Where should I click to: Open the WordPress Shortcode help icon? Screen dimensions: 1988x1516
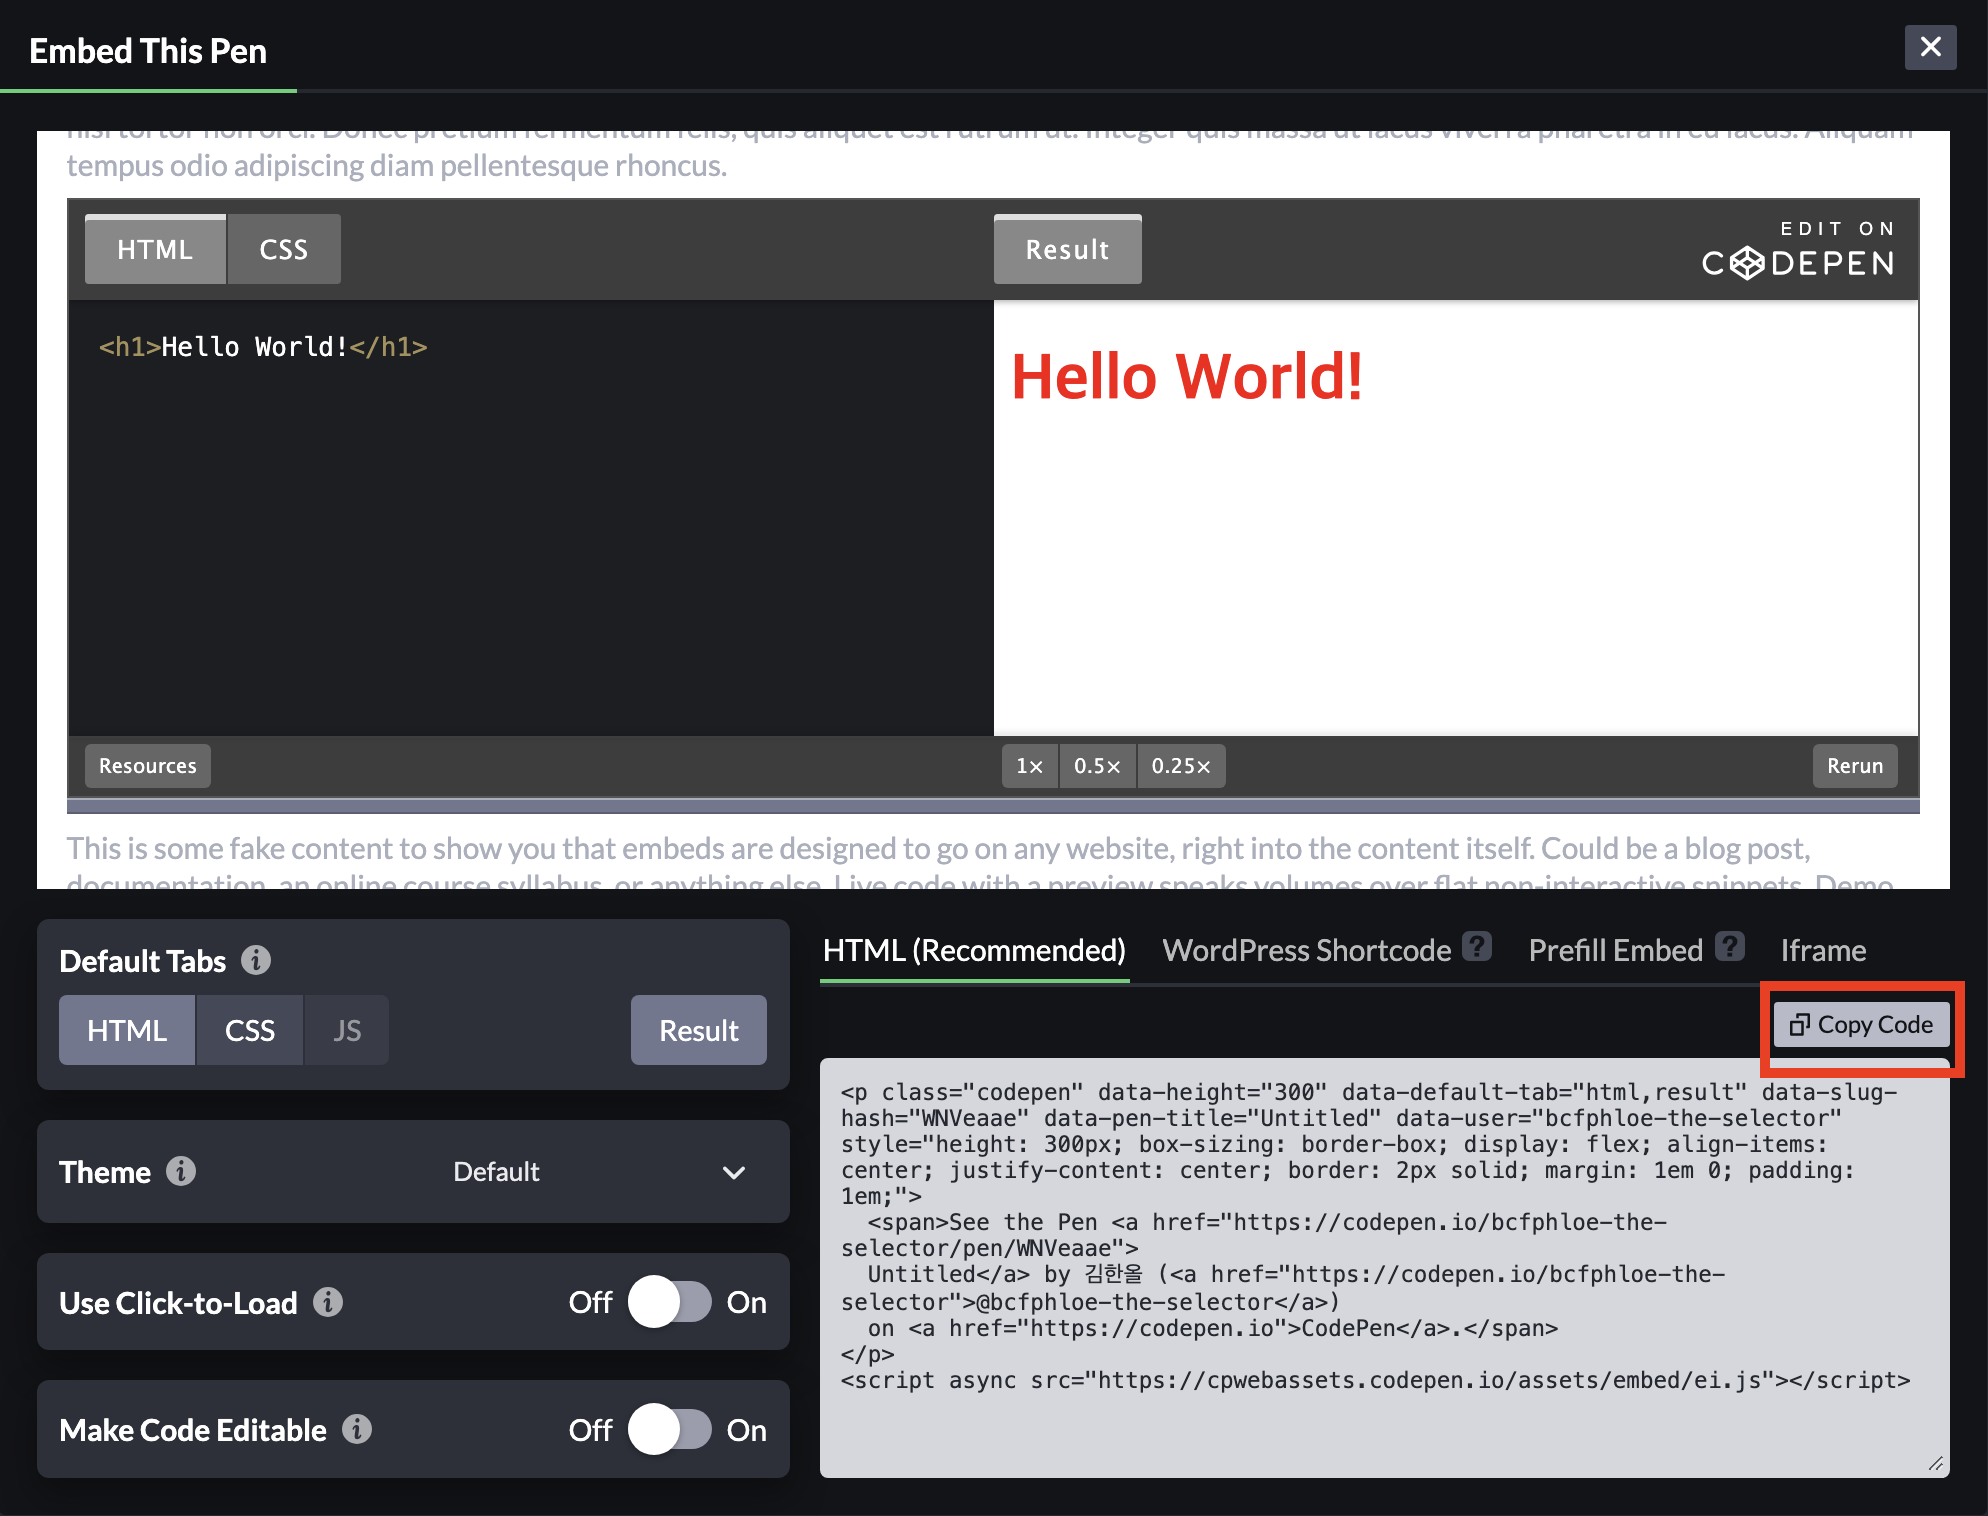[1477, 946]
